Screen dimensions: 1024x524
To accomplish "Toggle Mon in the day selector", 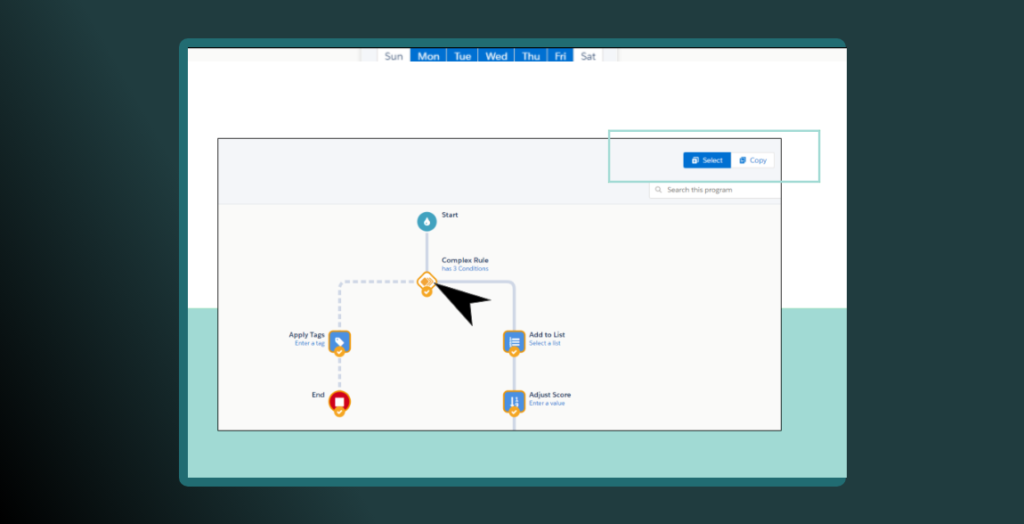I will click(x=428, y=56).
